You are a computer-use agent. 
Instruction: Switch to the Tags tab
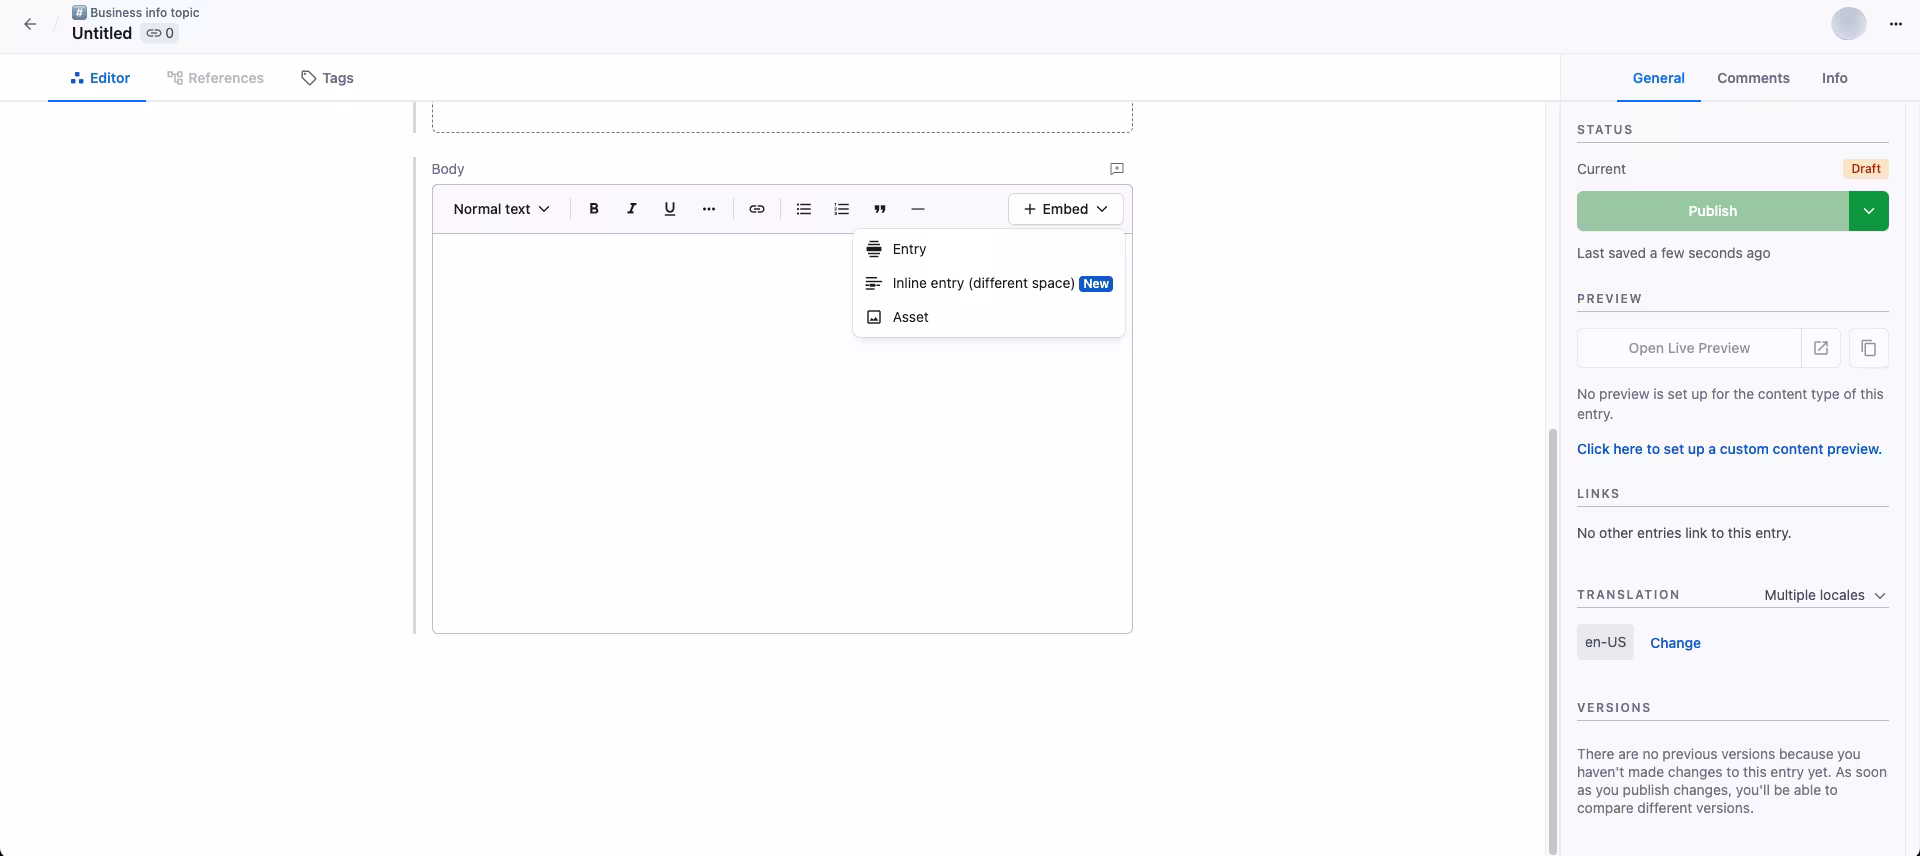tap(327, 78)
